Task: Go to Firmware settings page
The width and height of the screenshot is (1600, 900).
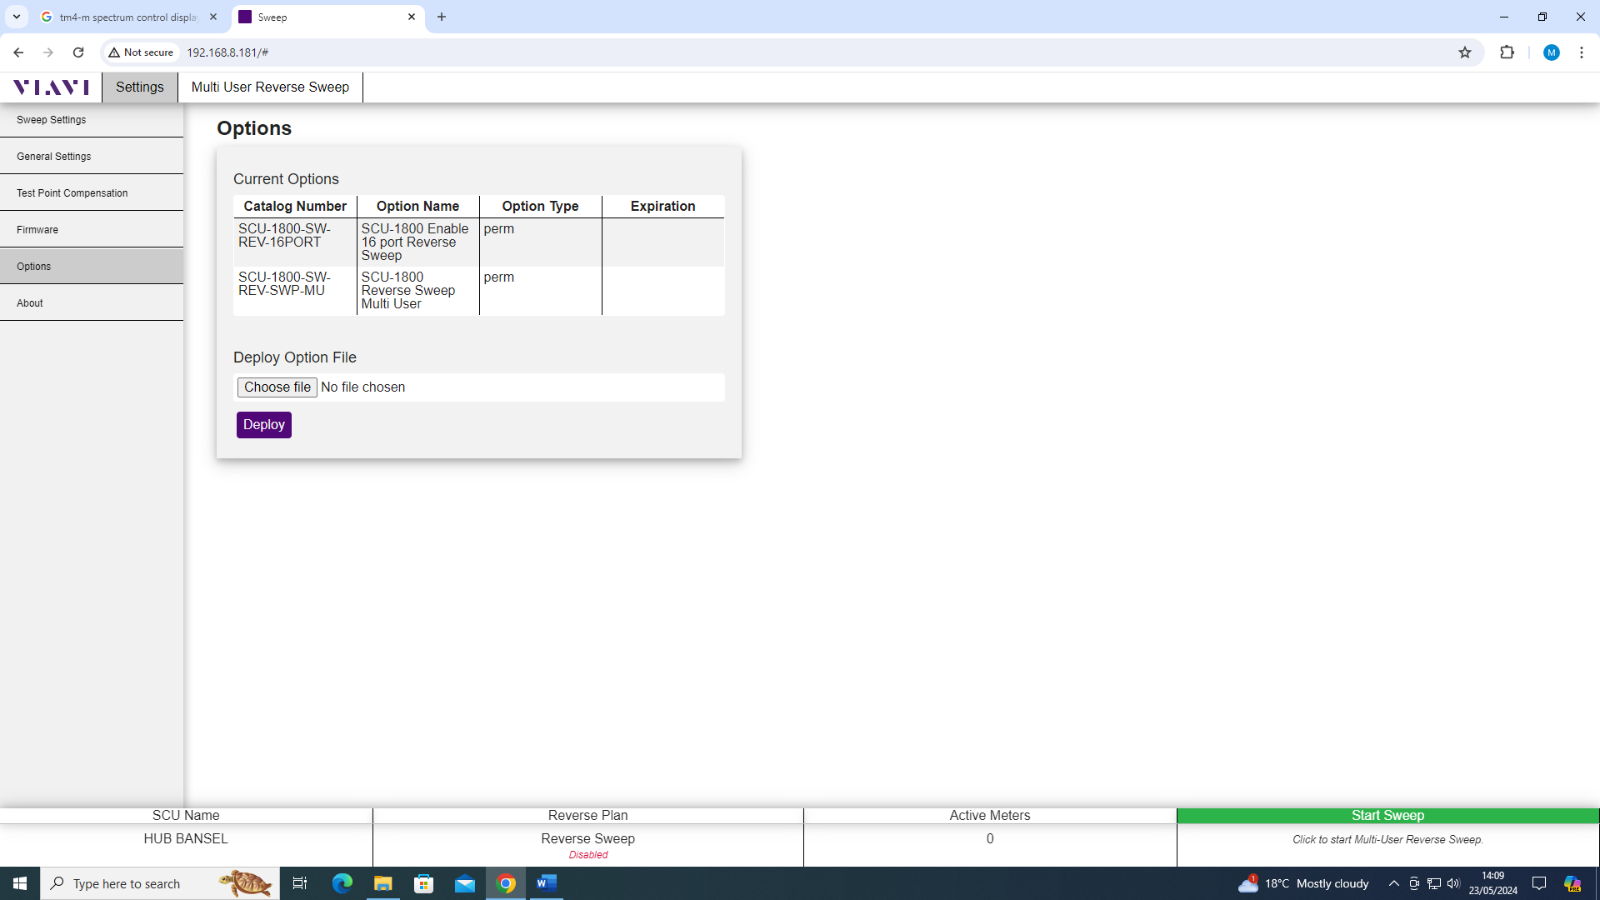Action: (x=38, y=230)
